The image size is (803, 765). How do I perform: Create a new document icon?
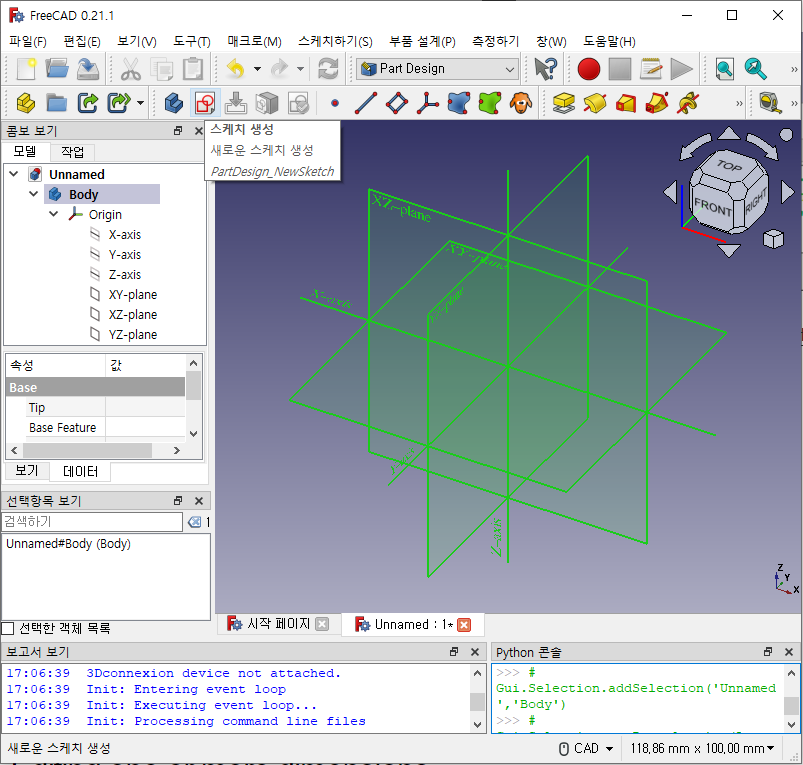(x=26, y=69)
